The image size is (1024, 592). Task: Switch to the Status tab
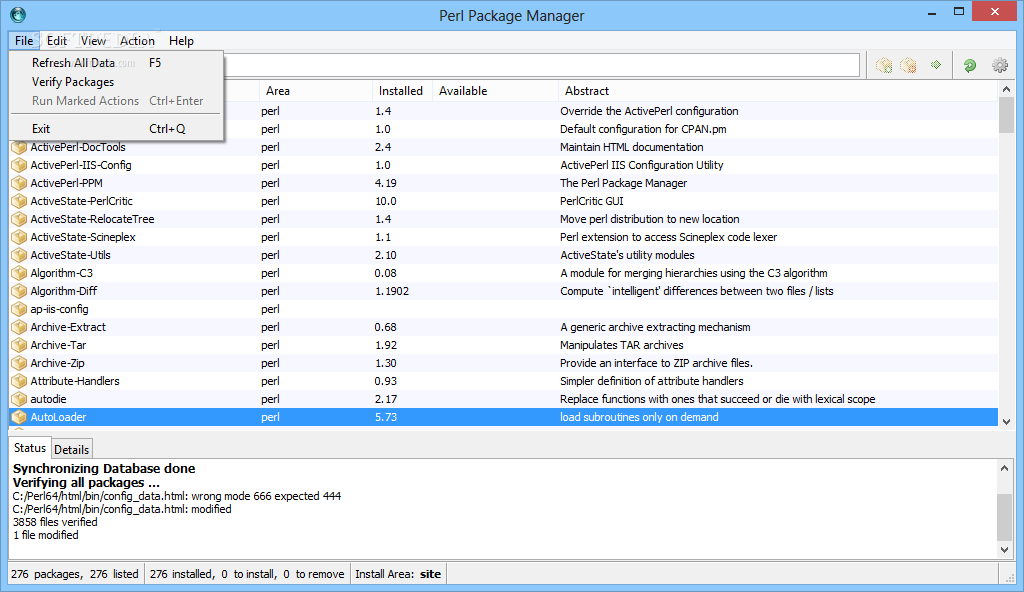(x=30, y=448)
